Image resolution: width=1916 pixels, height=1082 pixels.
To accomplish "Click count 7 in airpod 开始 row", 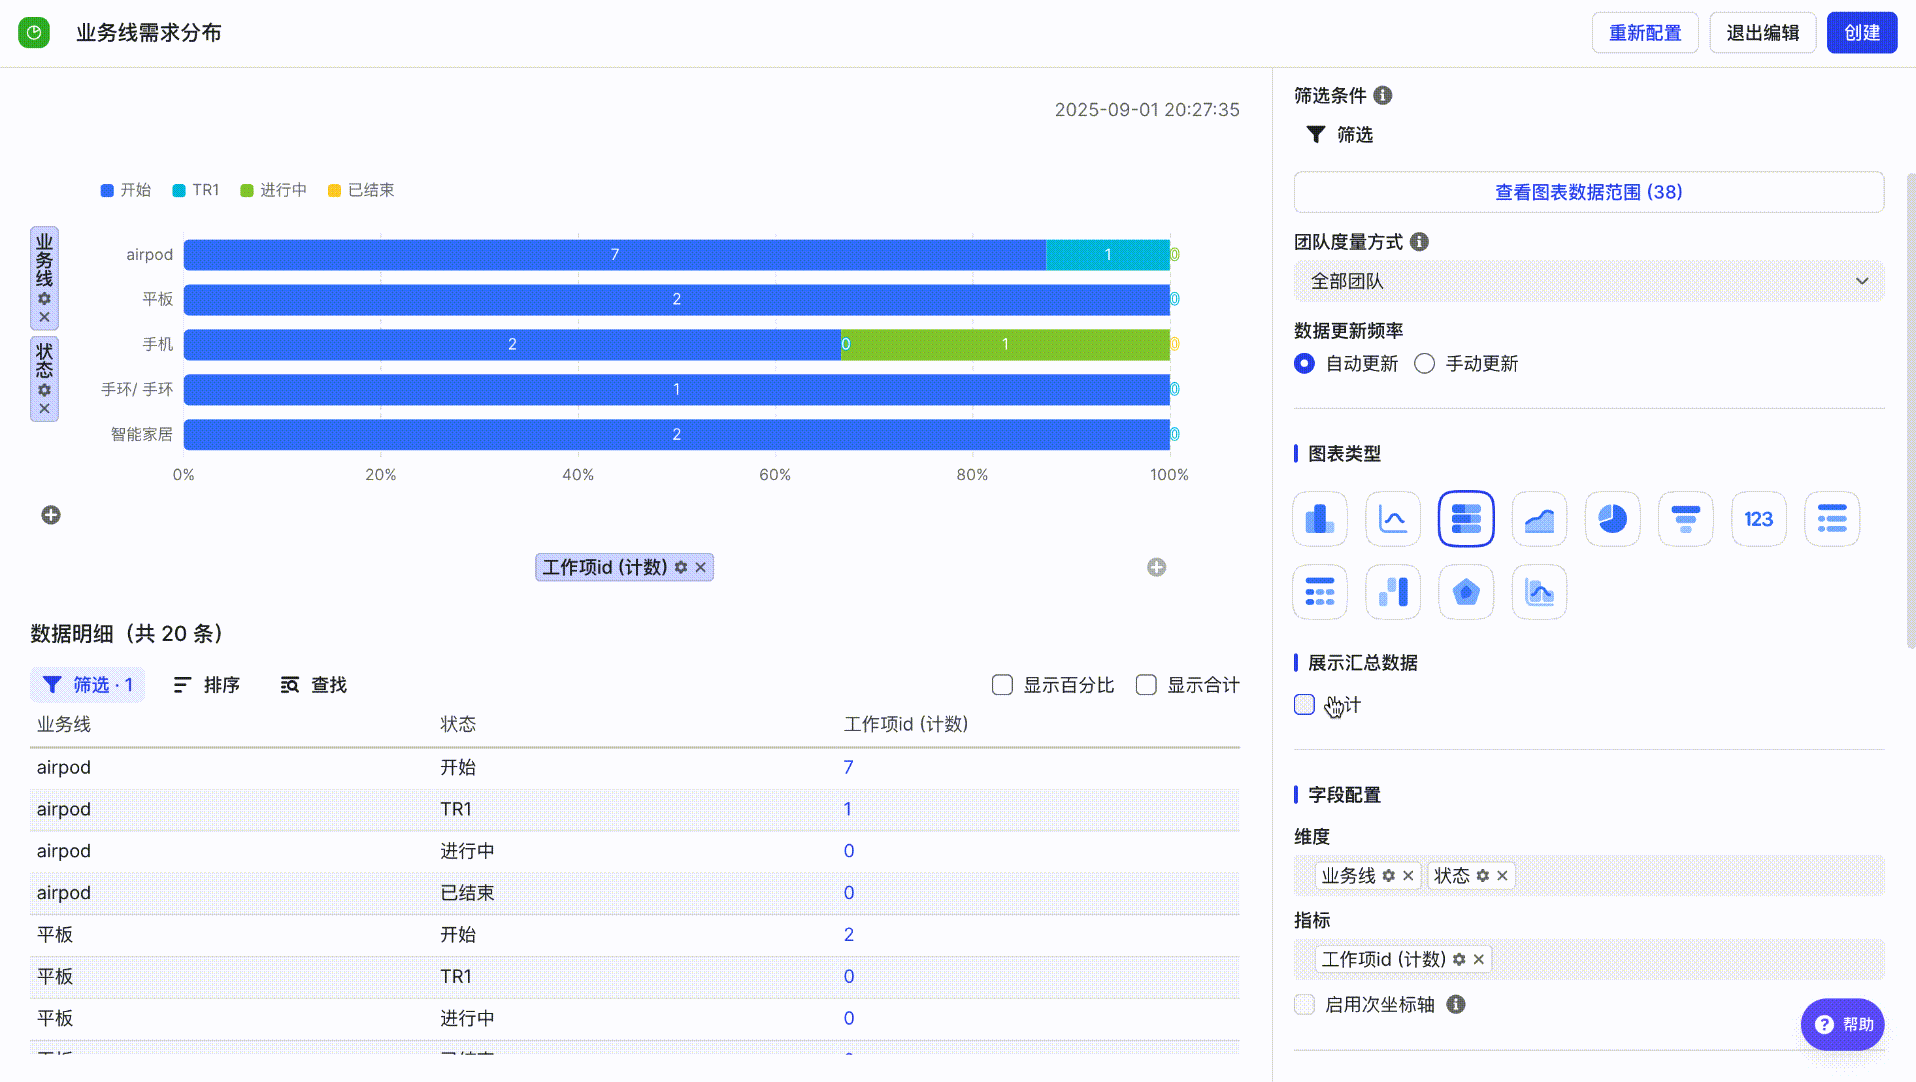I will (x=848, y=768).
